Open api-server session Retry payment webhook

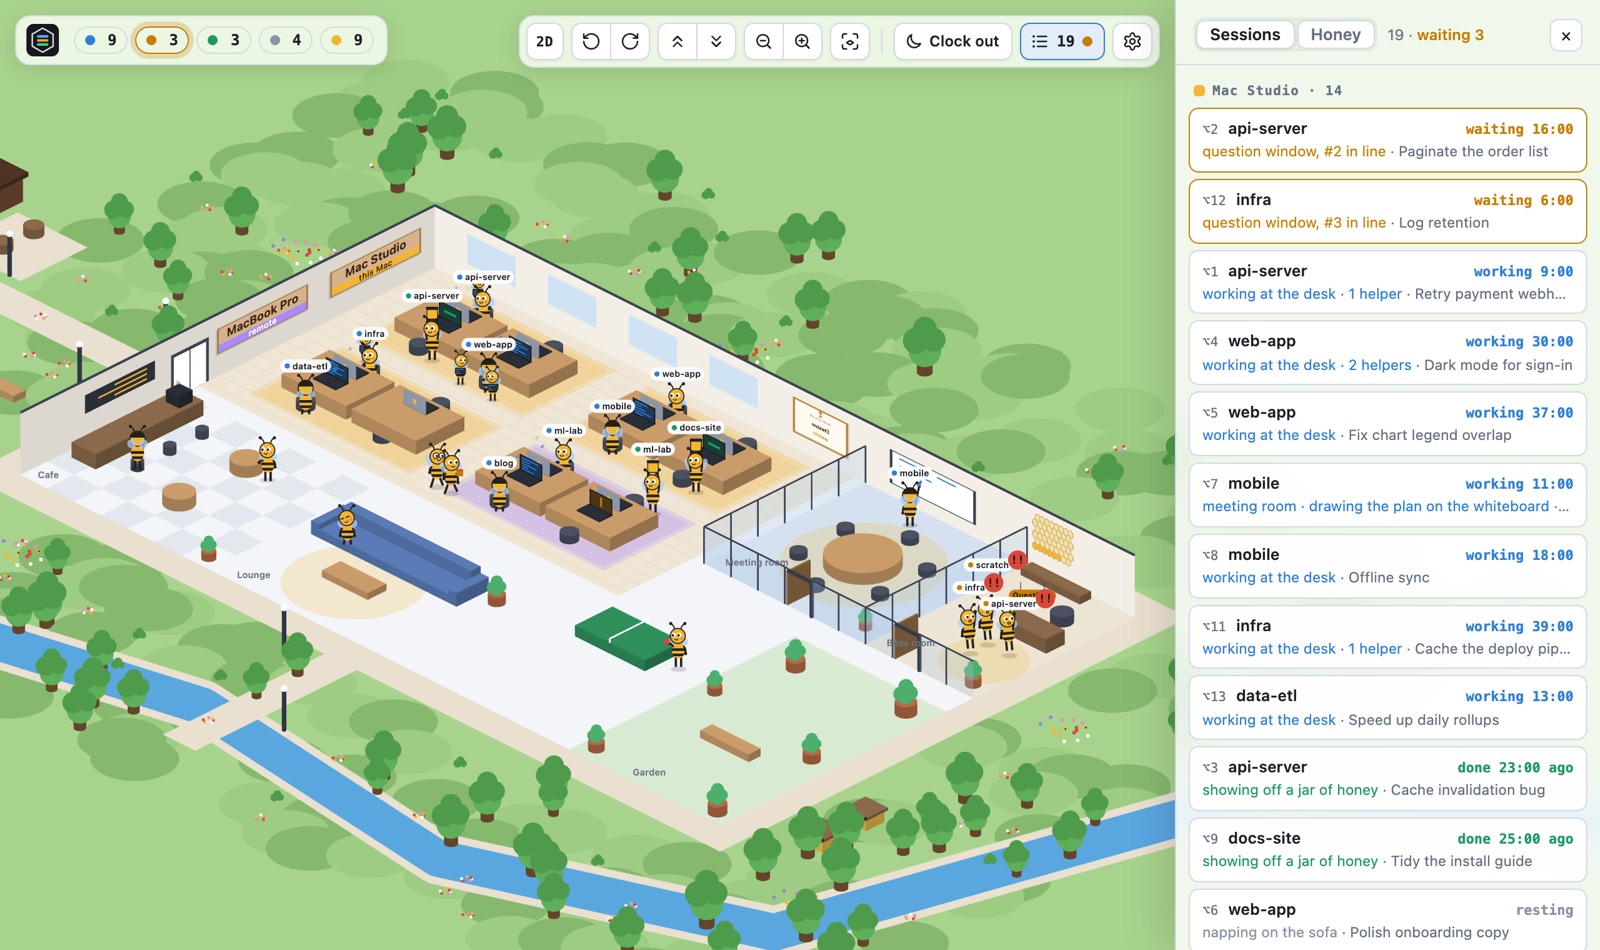click(1387, 282)
